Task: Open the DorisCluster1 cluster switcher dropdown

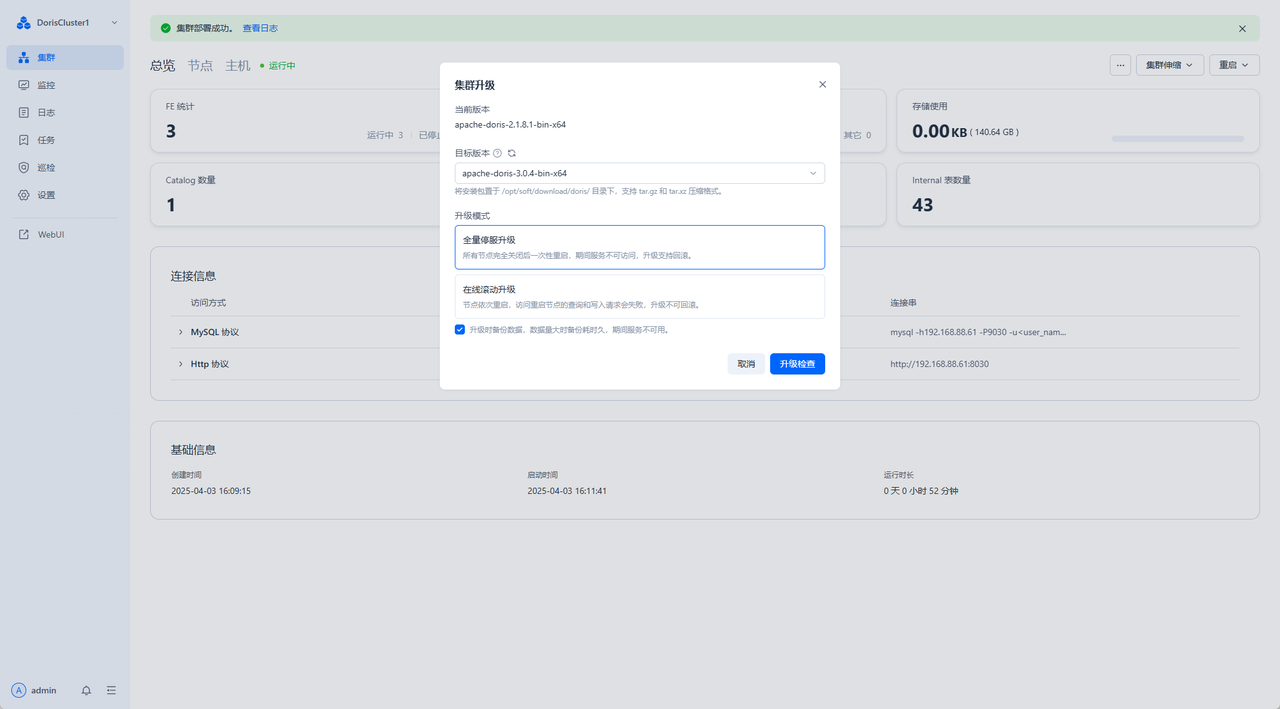Action: point(114,22)
